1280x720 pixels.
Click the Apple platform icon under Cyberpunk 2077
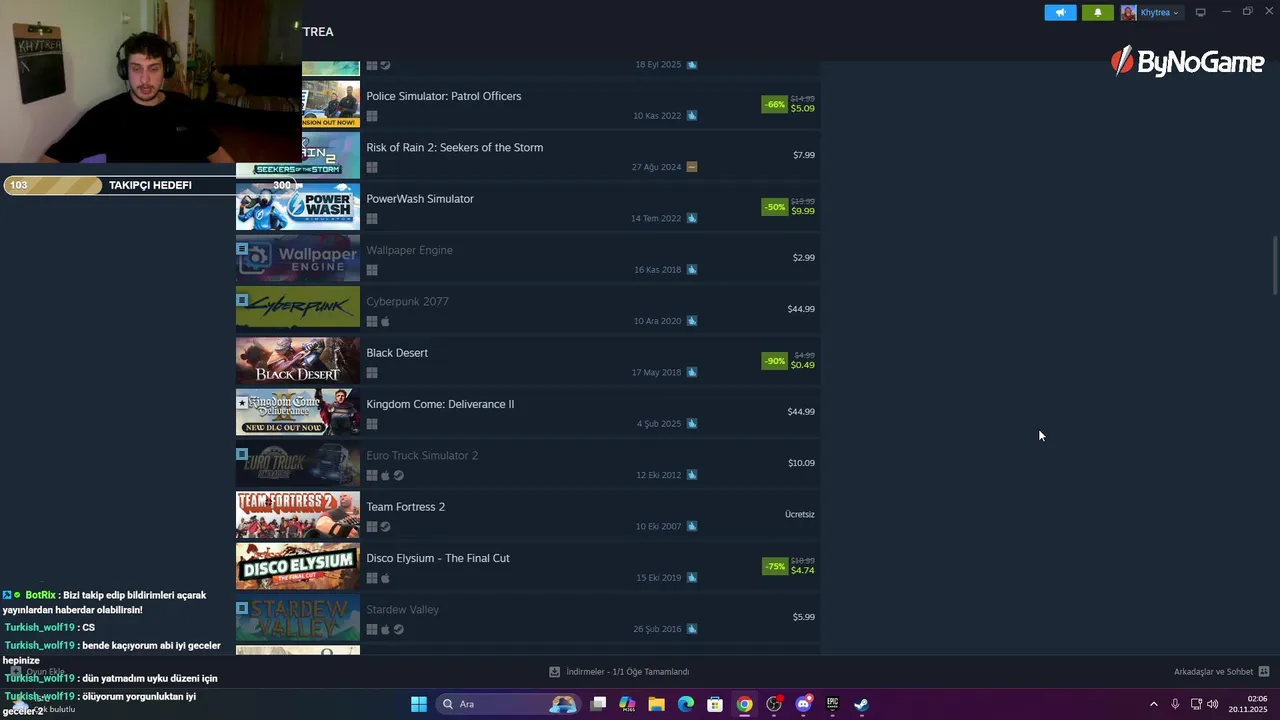pyautogui.click(x=385, y=321)
